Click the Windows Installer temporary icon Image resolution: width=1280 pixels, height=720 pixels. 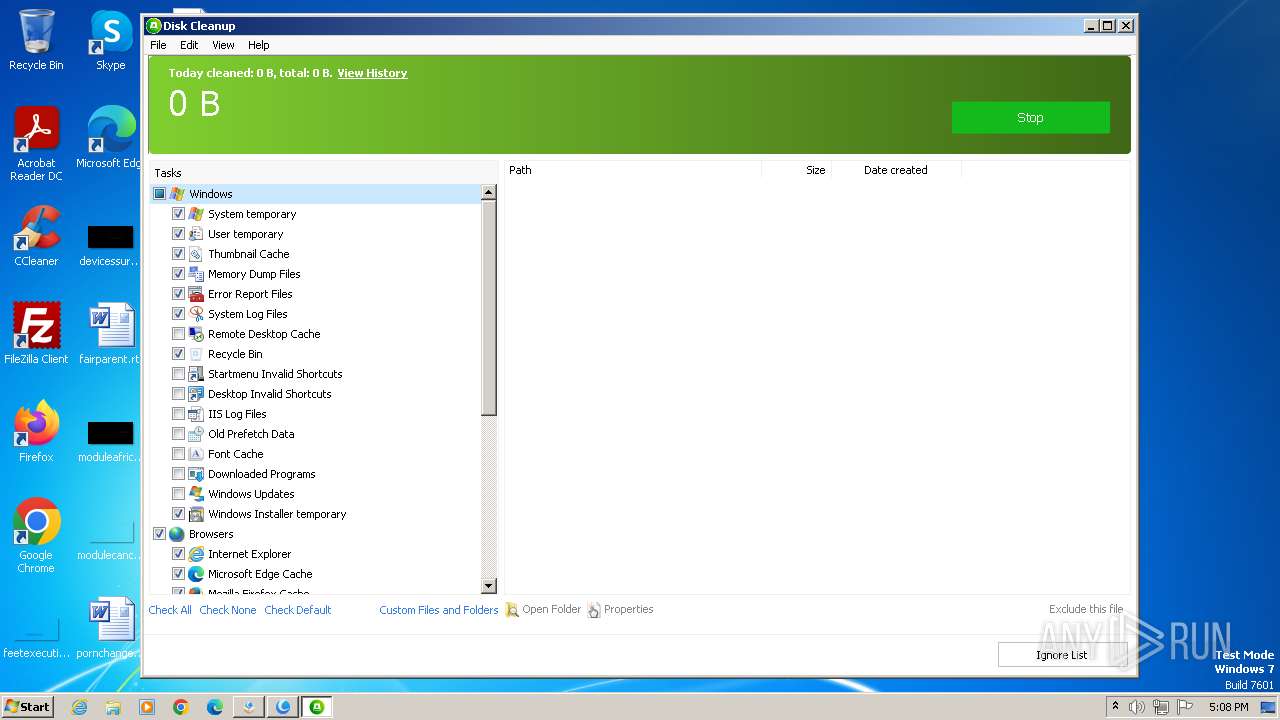(x=196, y=514)
